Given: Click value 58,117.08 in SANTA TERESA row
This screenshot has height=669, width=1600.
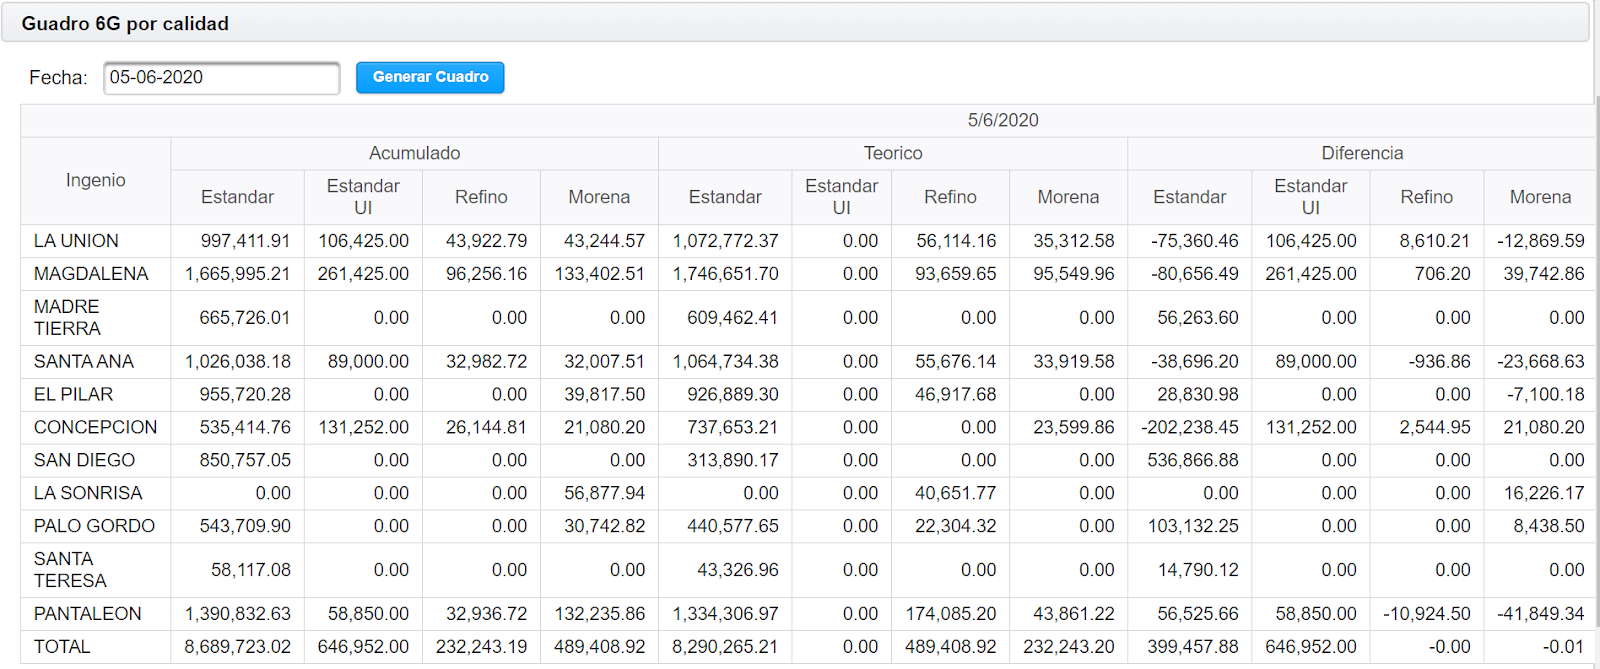Looking at the screenshot, I should pyautogui.click(x=251, y=570).
